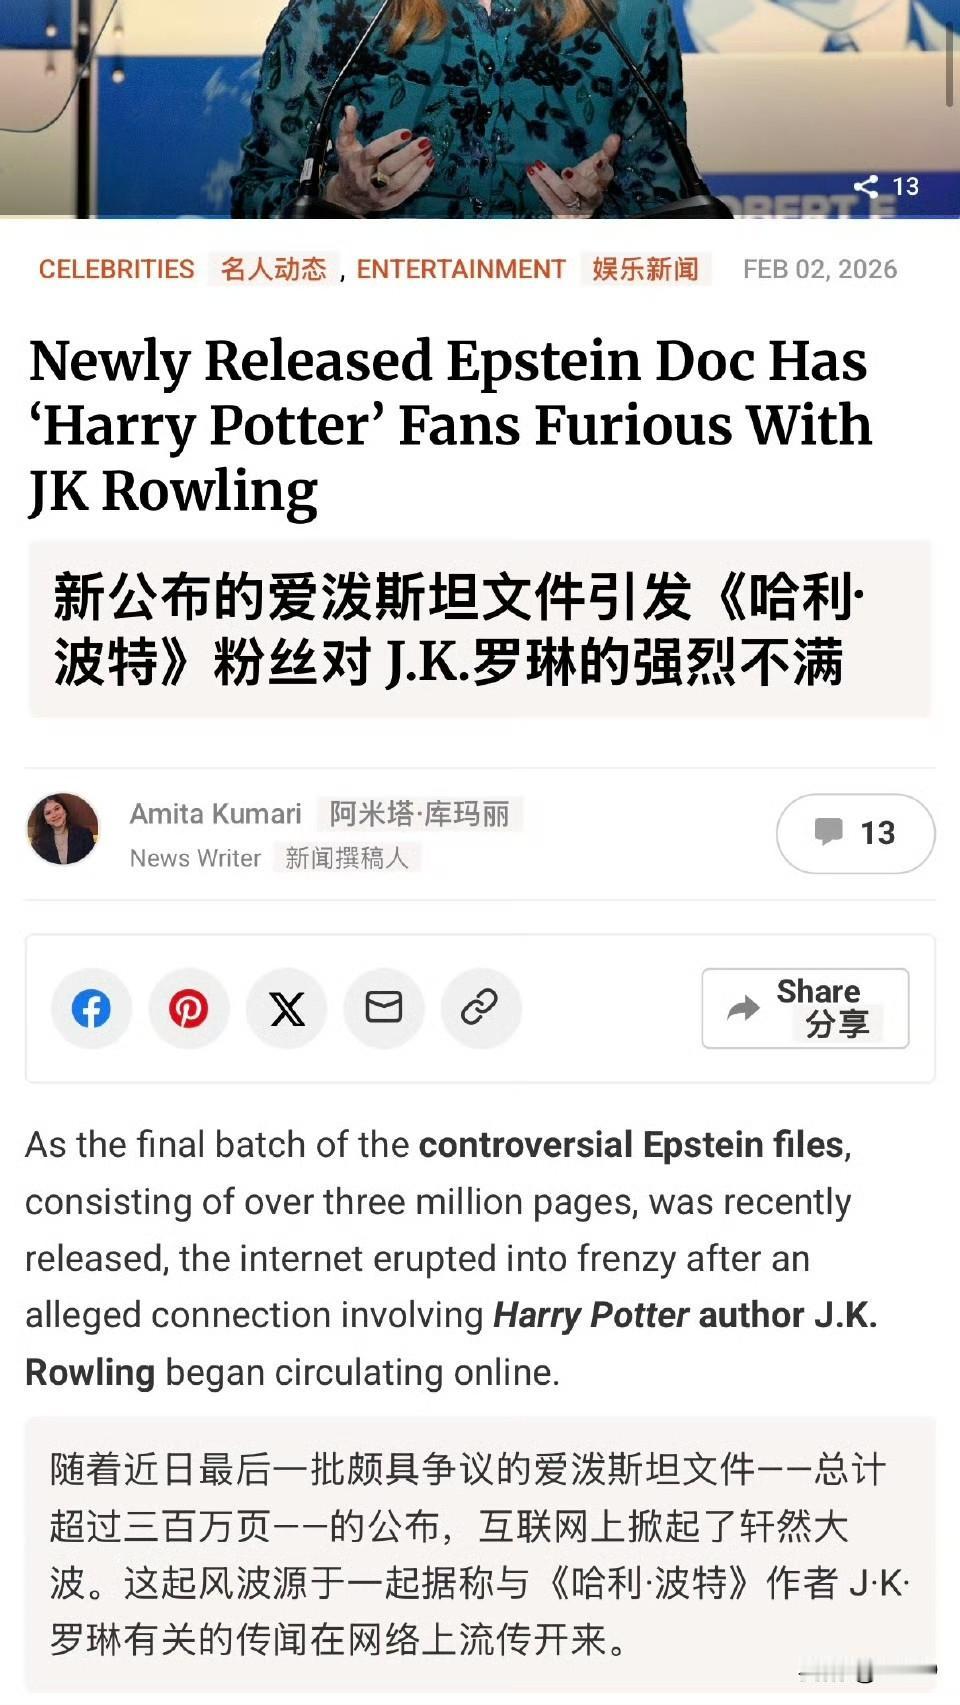Tap the 娱乐新闻 translated category tag
Screen dimensions: 960x1705
click(x=646, y=269)
